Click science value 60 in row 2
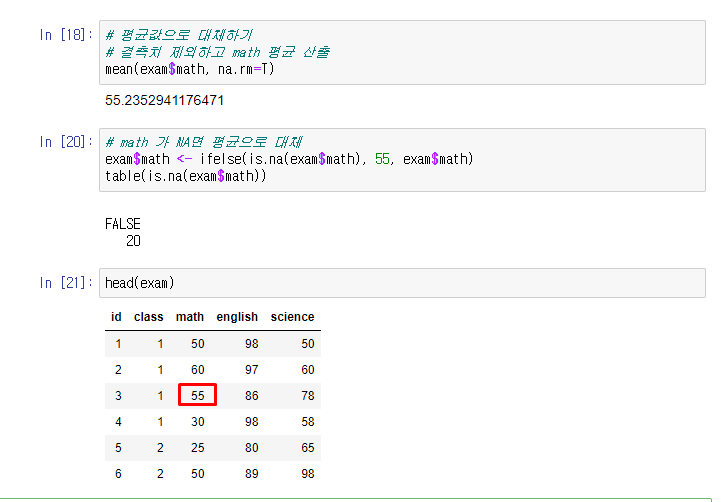 308,370
